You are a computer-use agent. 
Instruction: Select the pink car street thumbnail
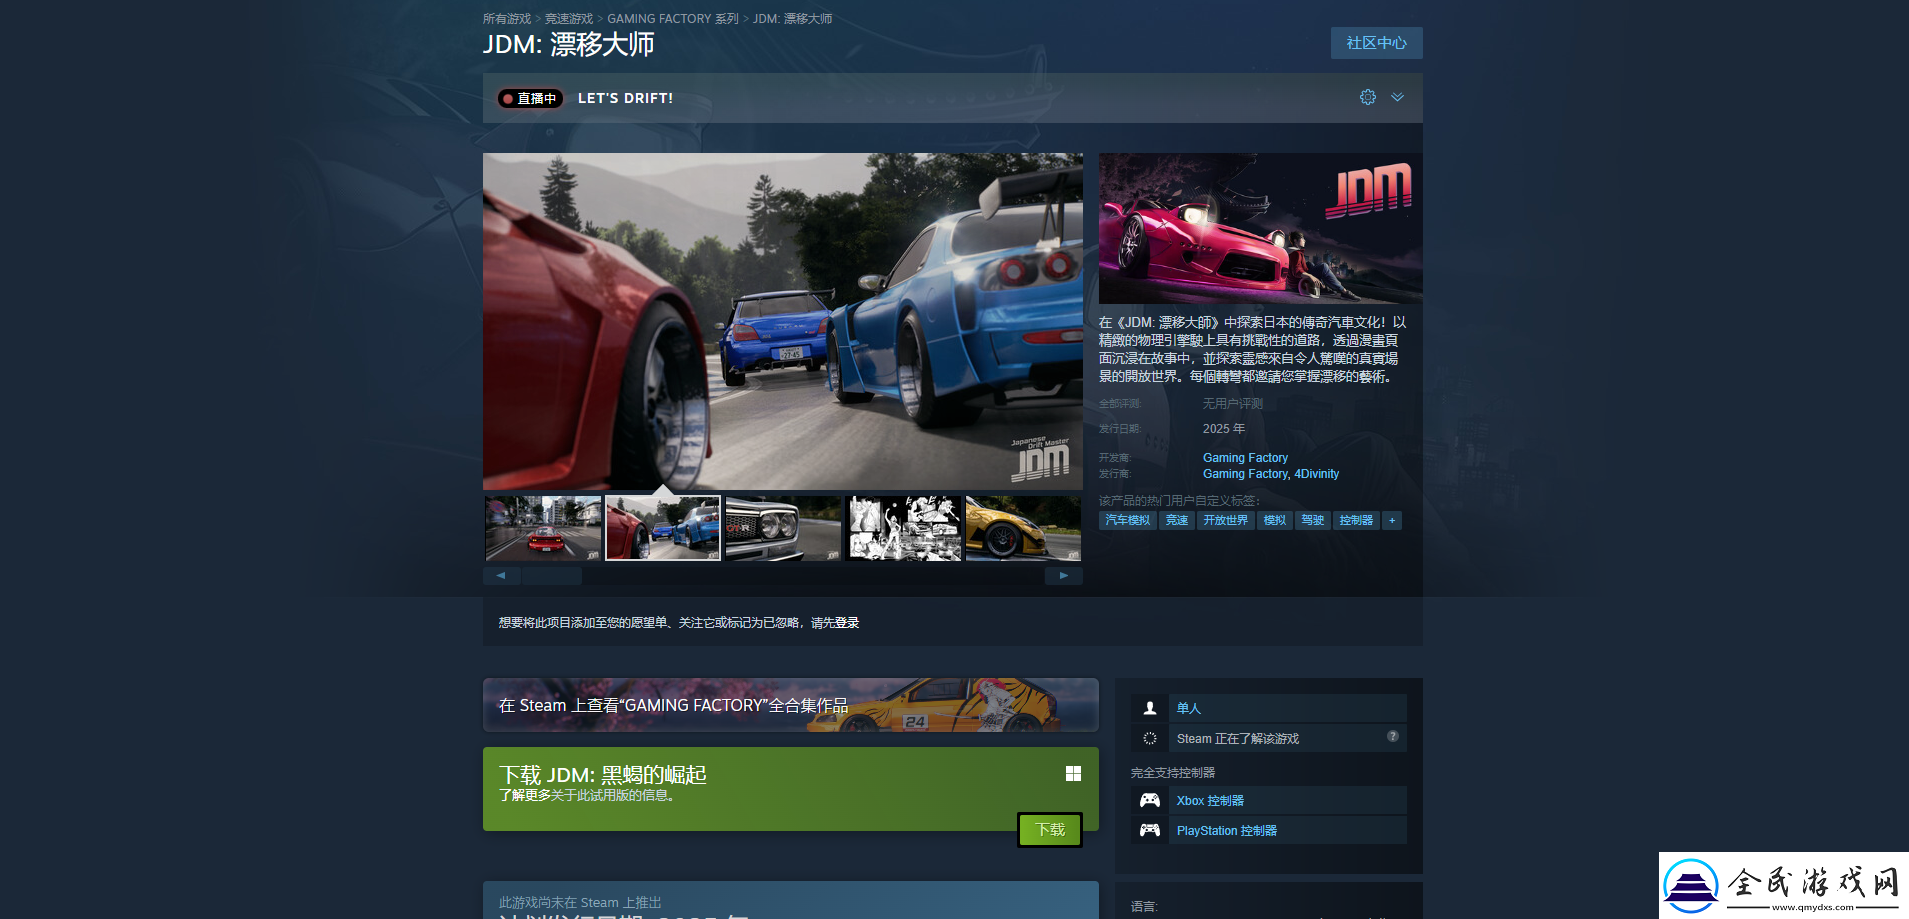[543, 528]
